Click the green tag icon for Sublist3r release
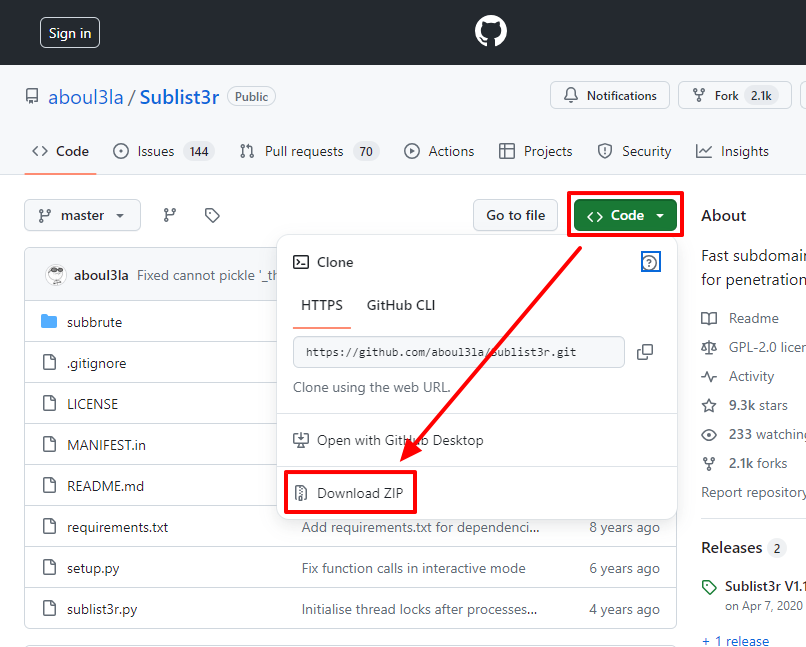806x647 pixels. [709, 587]
